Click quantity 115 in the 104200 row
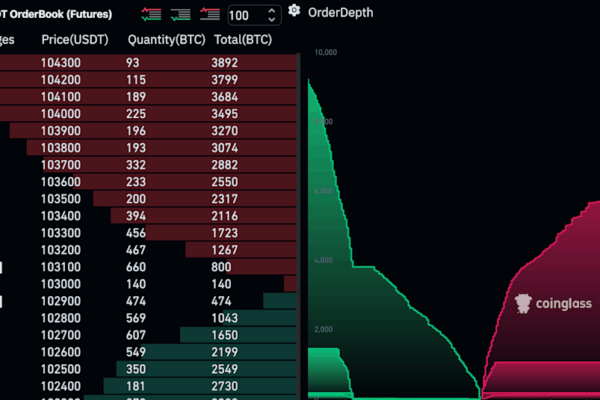The width and height of the screenshot is (600, 400). coord(136,80)
